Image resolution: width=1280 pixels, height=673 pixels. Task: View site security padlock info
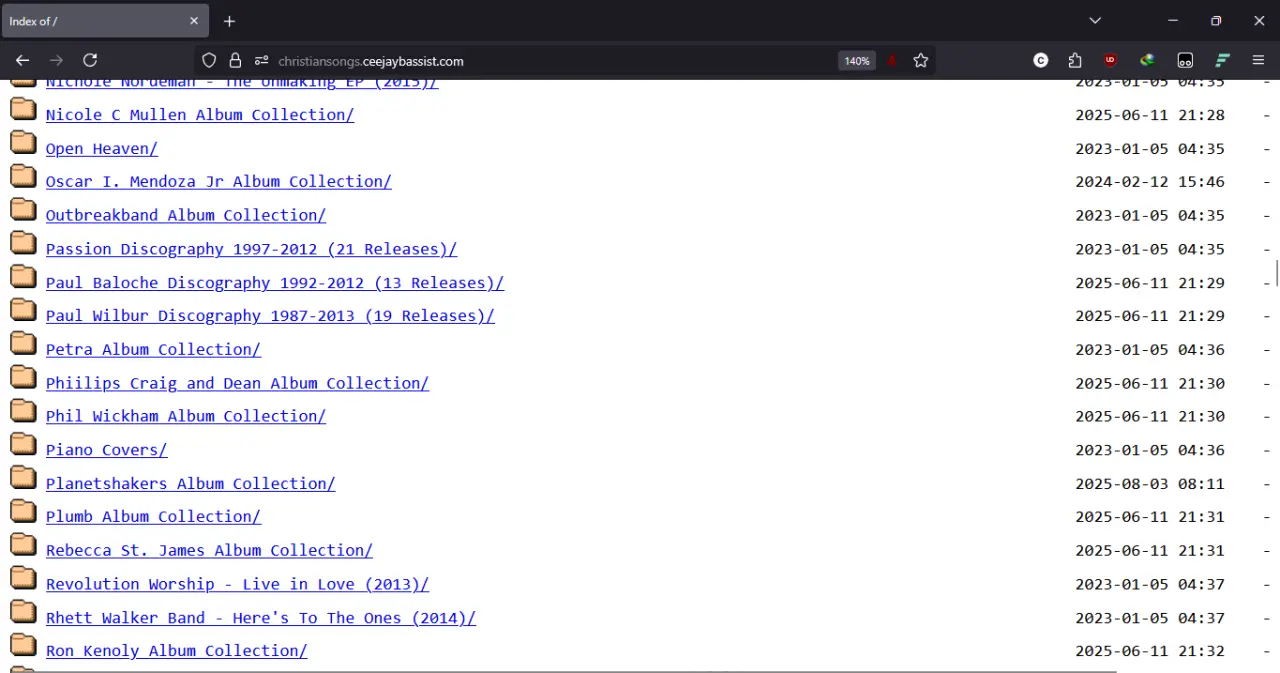point(235,60)
